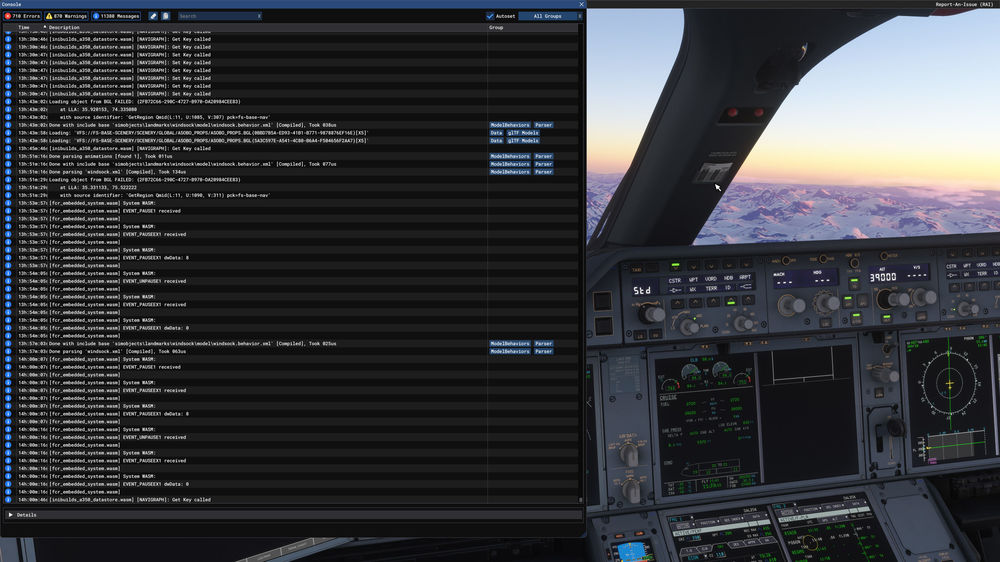Toggle the 710 Errors filter

(x=22, y=16)
